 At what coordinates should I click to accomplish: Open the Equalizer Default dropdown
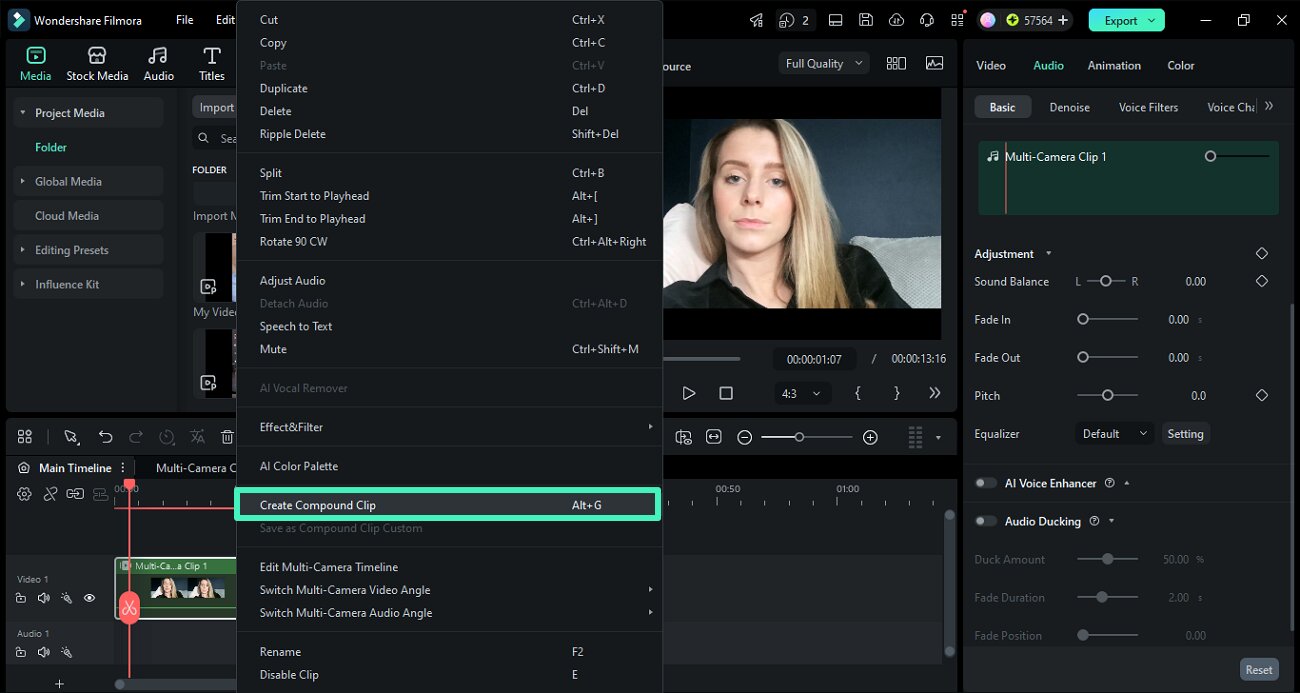[x=1114, y=434]
